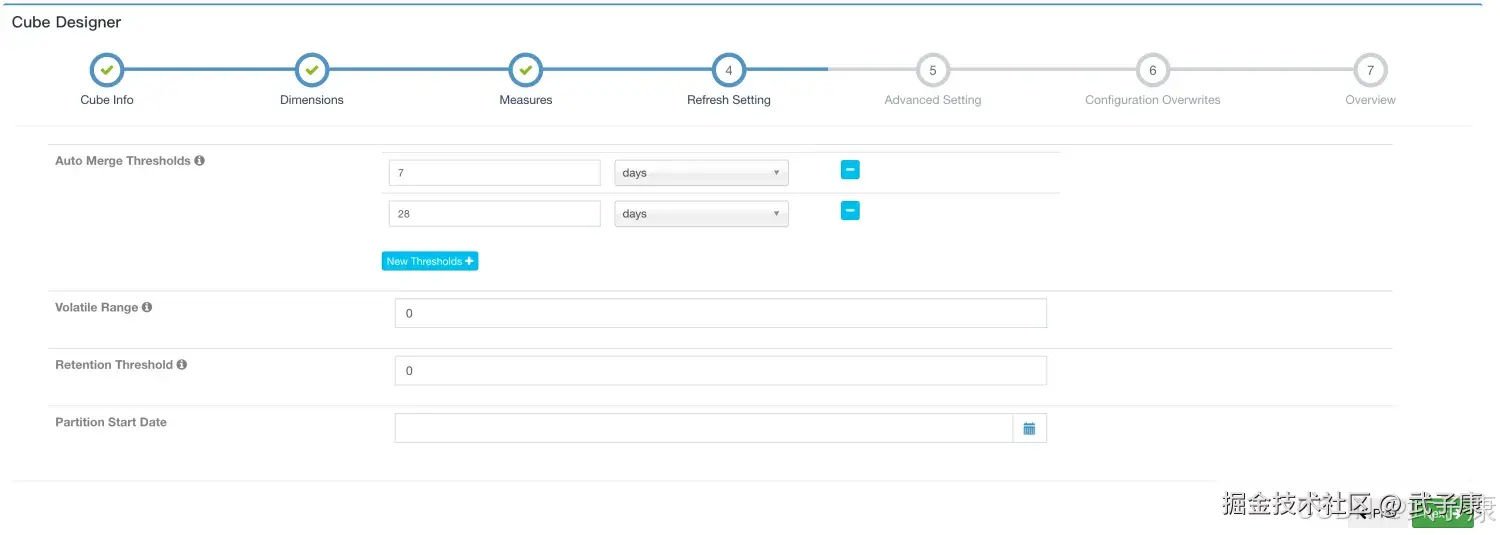The height and width of the screenshot is (535, 1500).
Task: Remove the 28 days threshold row
Action: [x=850, y=211]
